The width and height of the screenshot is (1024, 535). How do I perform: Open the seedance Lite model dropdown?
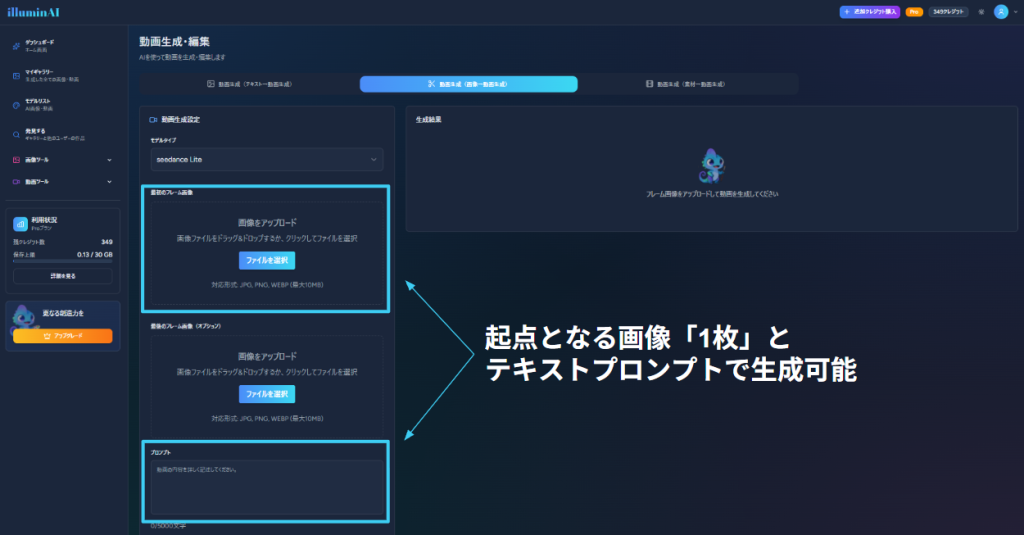tap(266, 159)
